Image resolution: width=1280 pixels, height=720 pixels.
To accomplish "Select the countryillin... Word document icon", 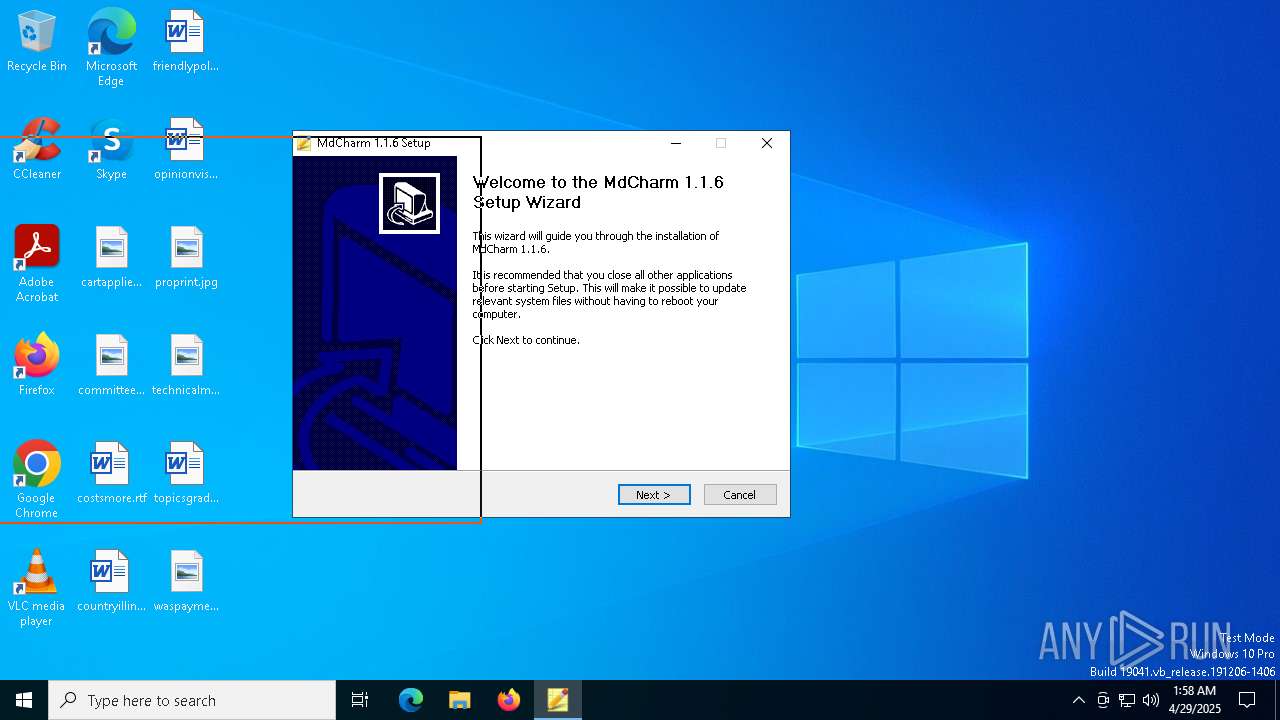I will coord(111,582).
